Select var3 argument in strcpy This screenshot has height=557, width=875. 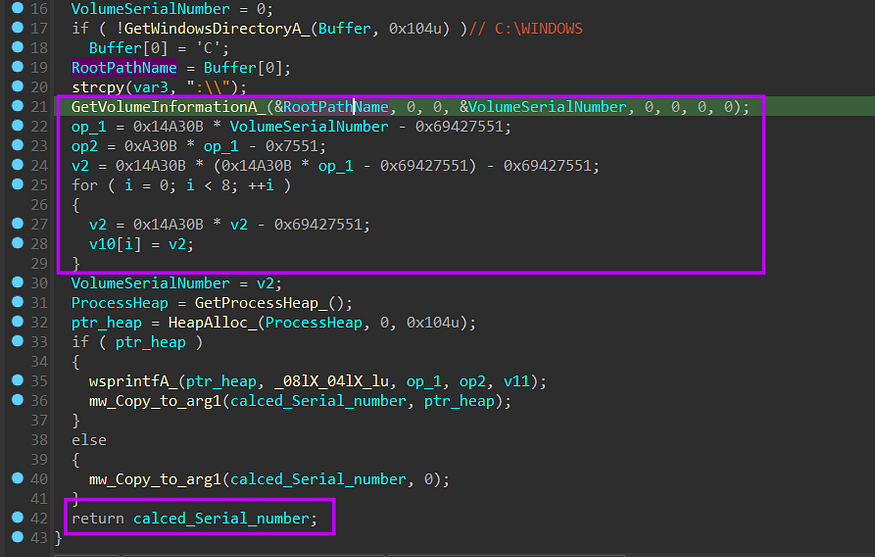coord(151,87)
